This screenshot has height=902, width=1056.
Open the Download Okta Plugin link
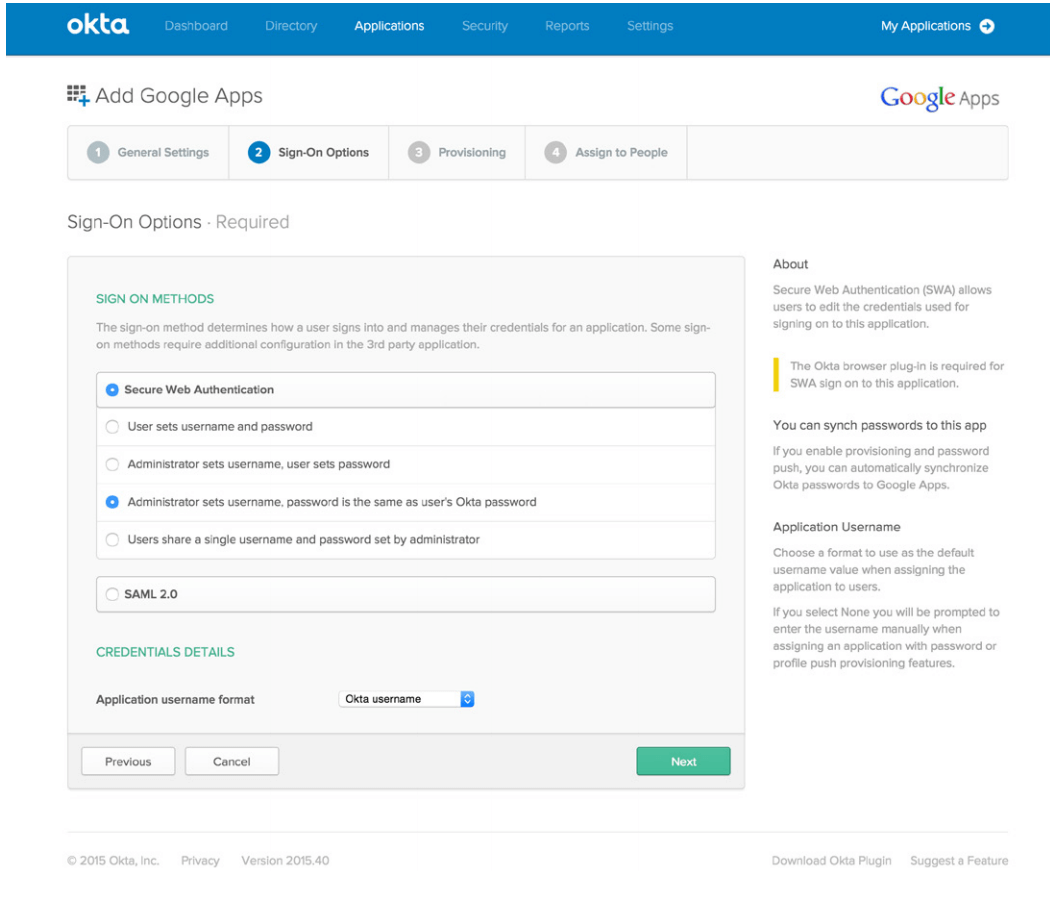pos(831,861)
